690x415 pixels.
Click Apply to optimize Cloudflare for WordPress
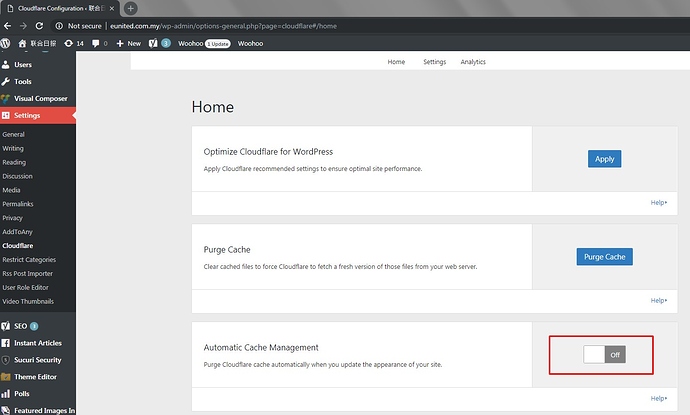(605, 159)
